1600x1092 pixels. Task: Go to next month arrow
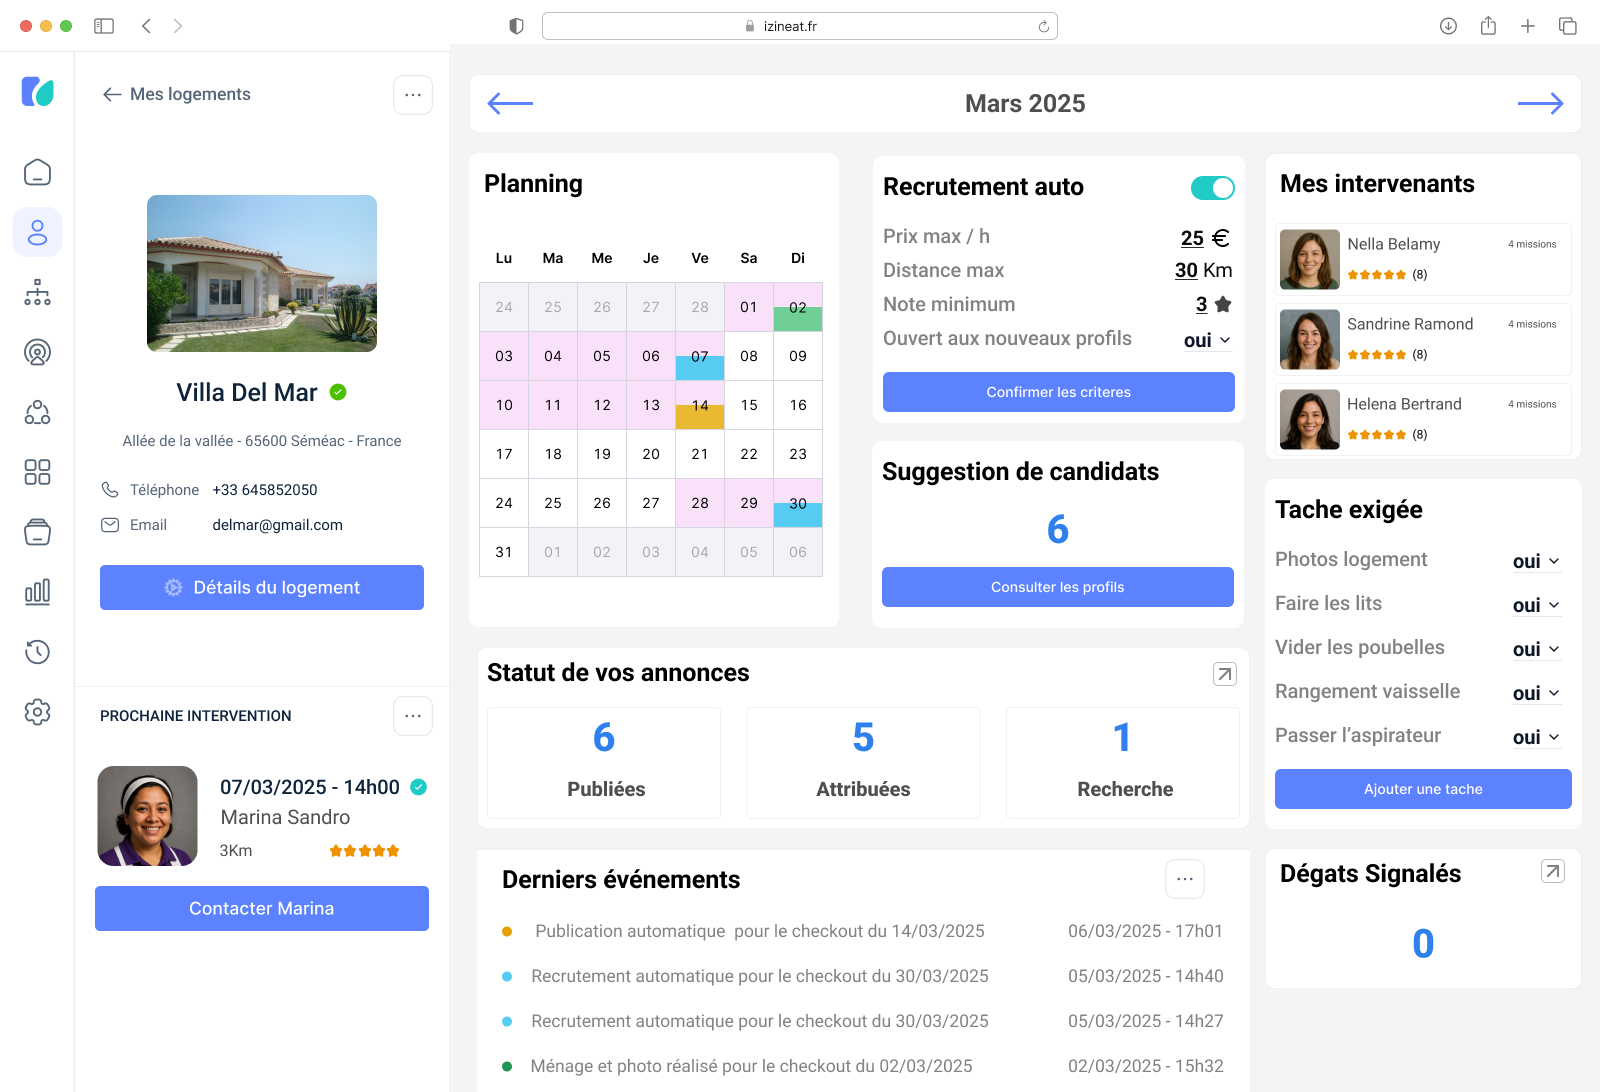coord(1539,103)
